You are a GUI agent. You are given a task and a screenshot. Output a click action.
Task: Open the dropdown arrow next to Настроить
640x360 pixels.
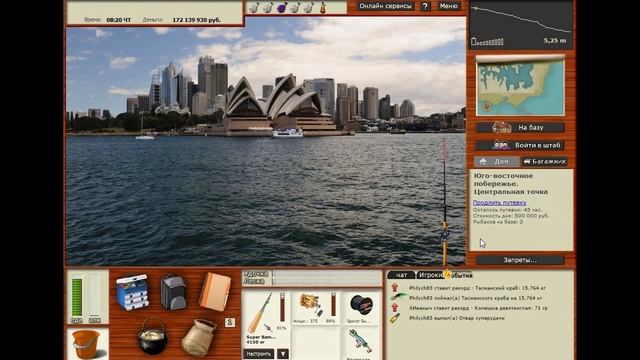click(x=283, y=354)
